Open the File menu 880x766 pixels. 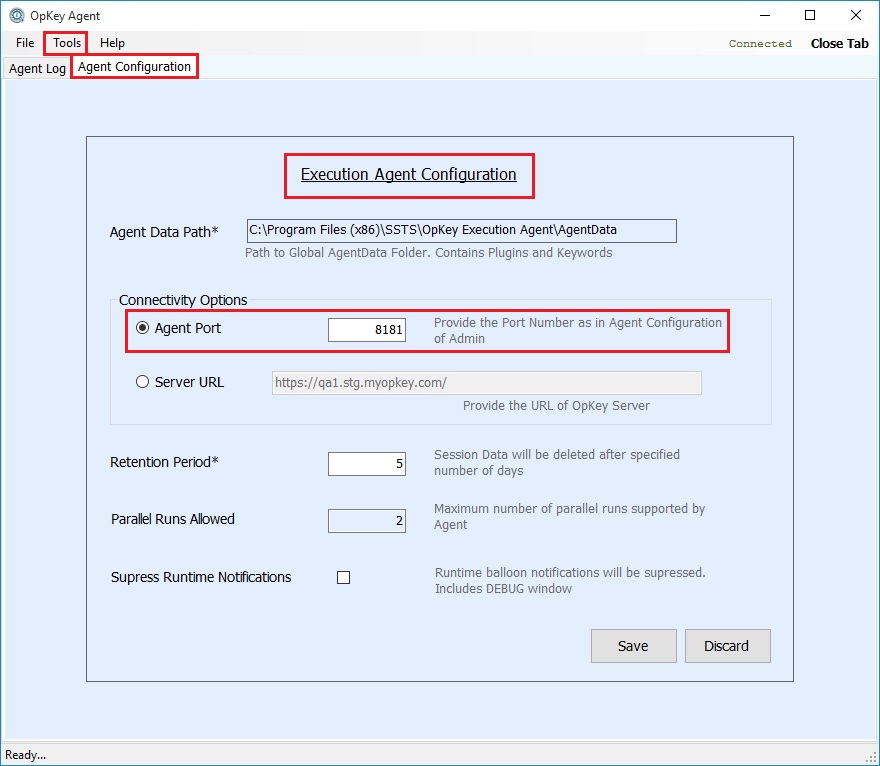(x=25, y=43)
